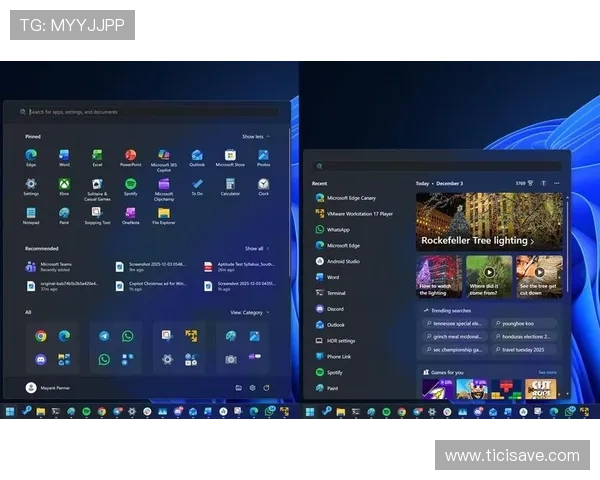Click Start button on the left taskbar

click(10, 411)
